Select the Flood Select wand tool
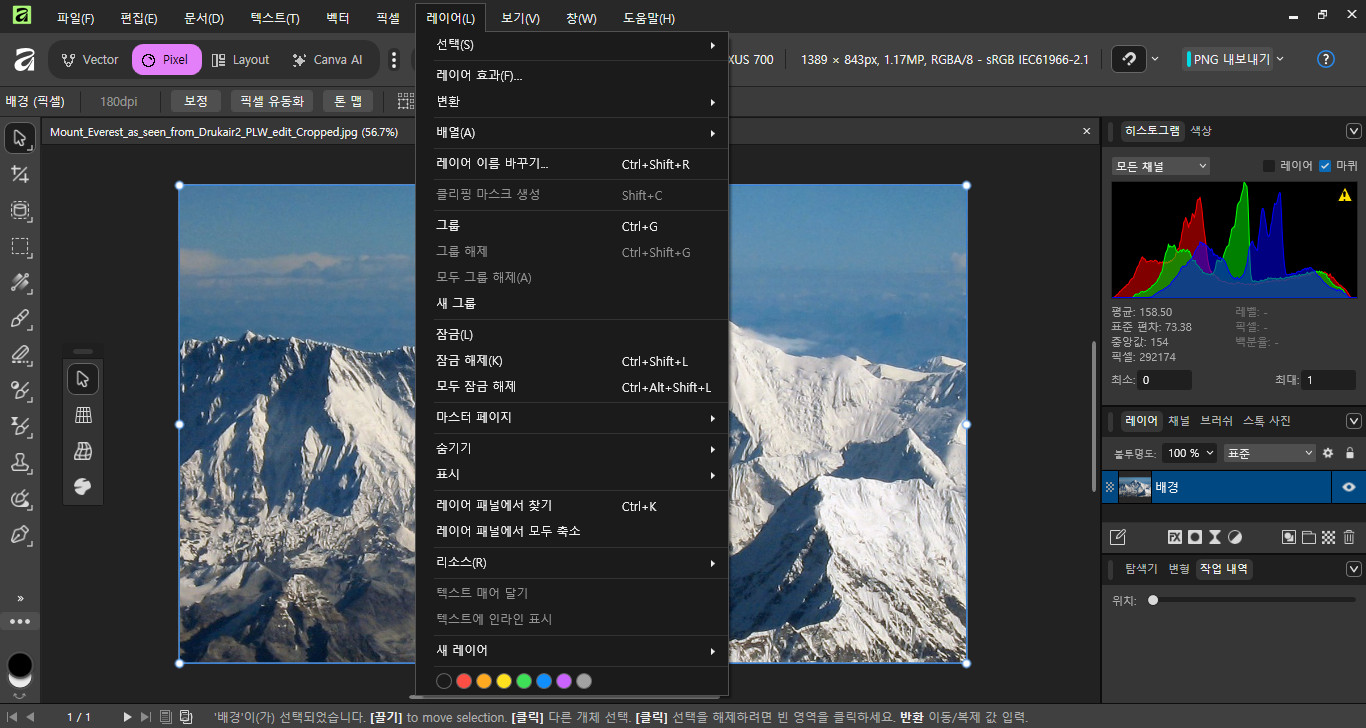This screenshot has height=728, width=1366. [20, 282]
